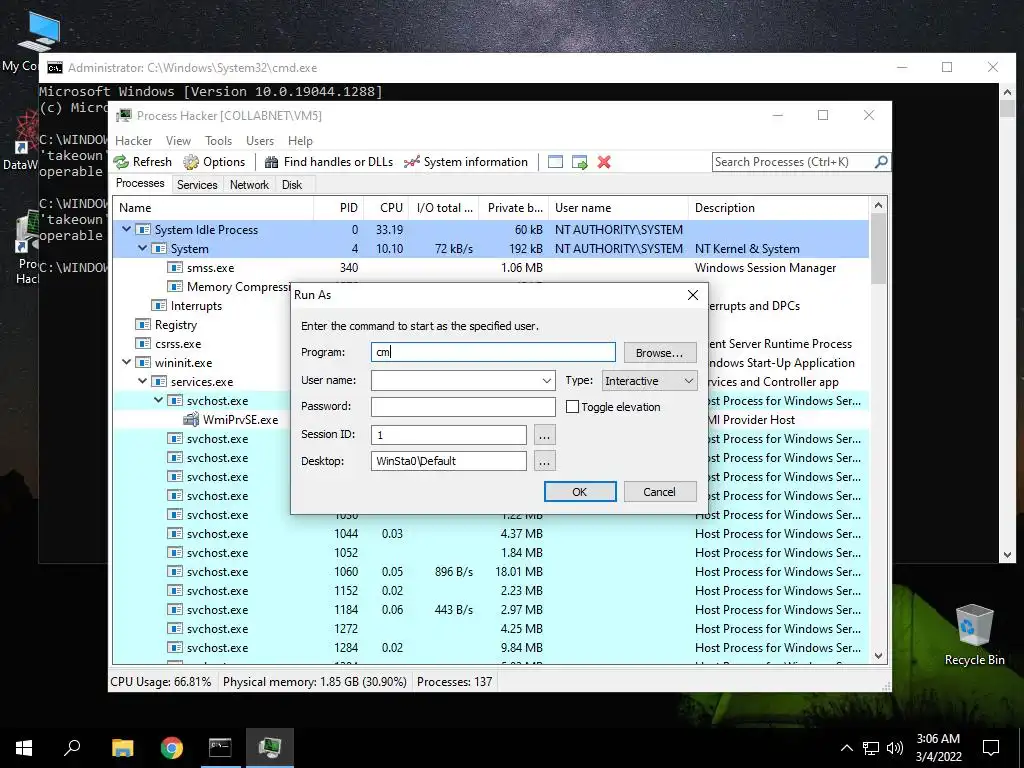Select the svchost.exe row with PID 1060

tap(491, 571)
